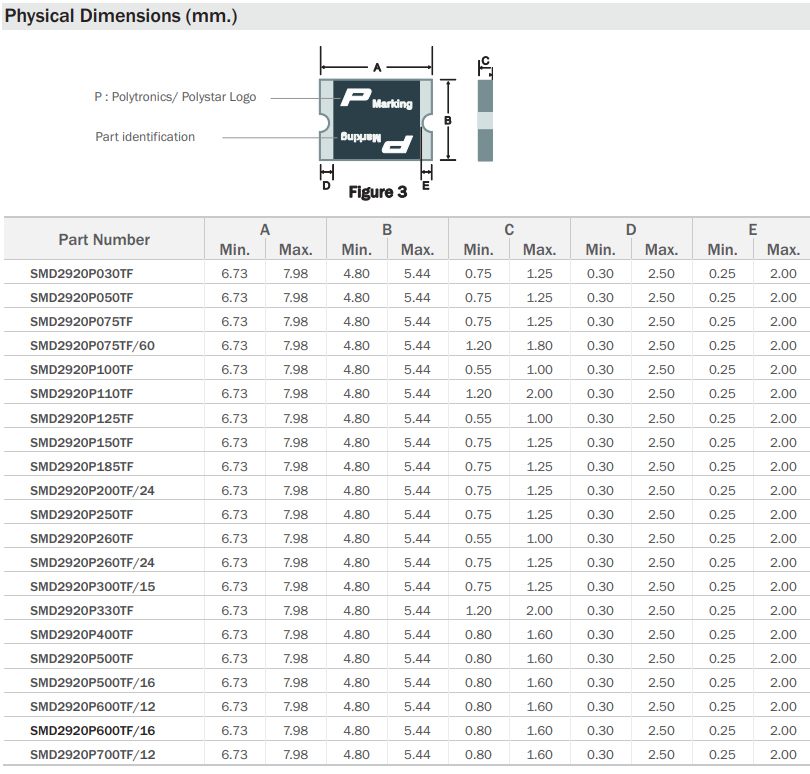Select part number SMD2920P030TF
The width and height of the screenshot is (810, 774).
tap(81, 273)
